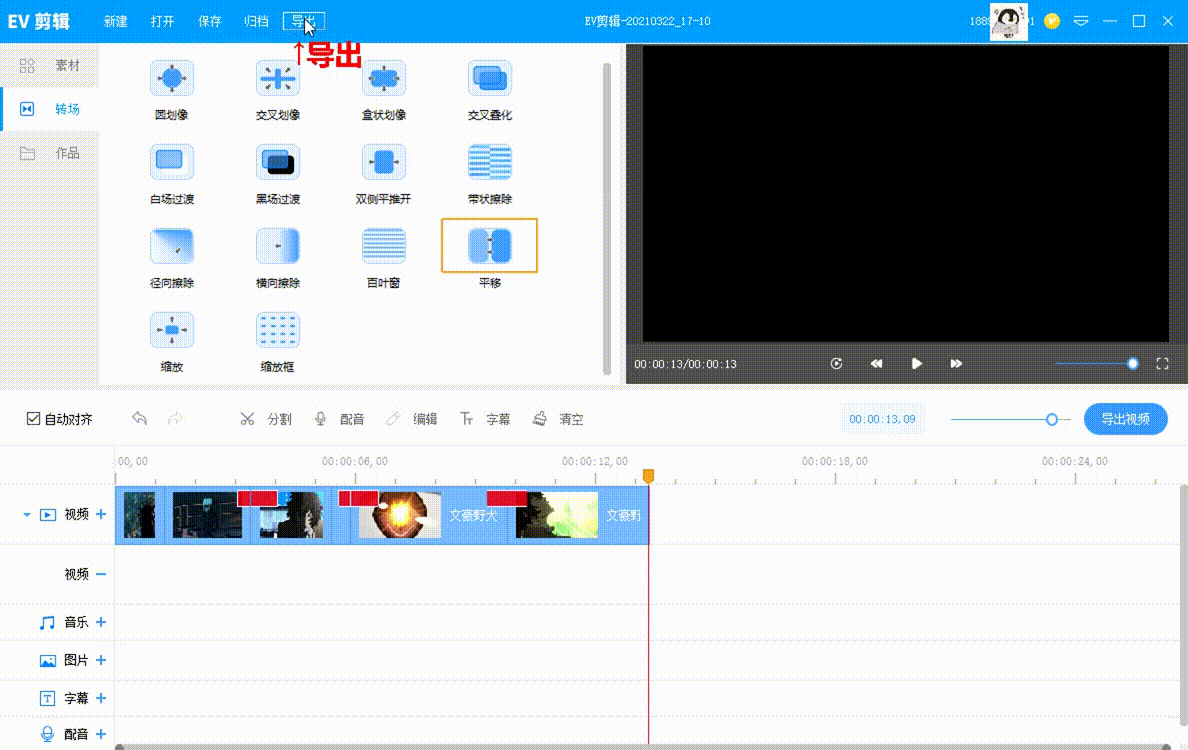Toggle fullscreen preview

1162,364
